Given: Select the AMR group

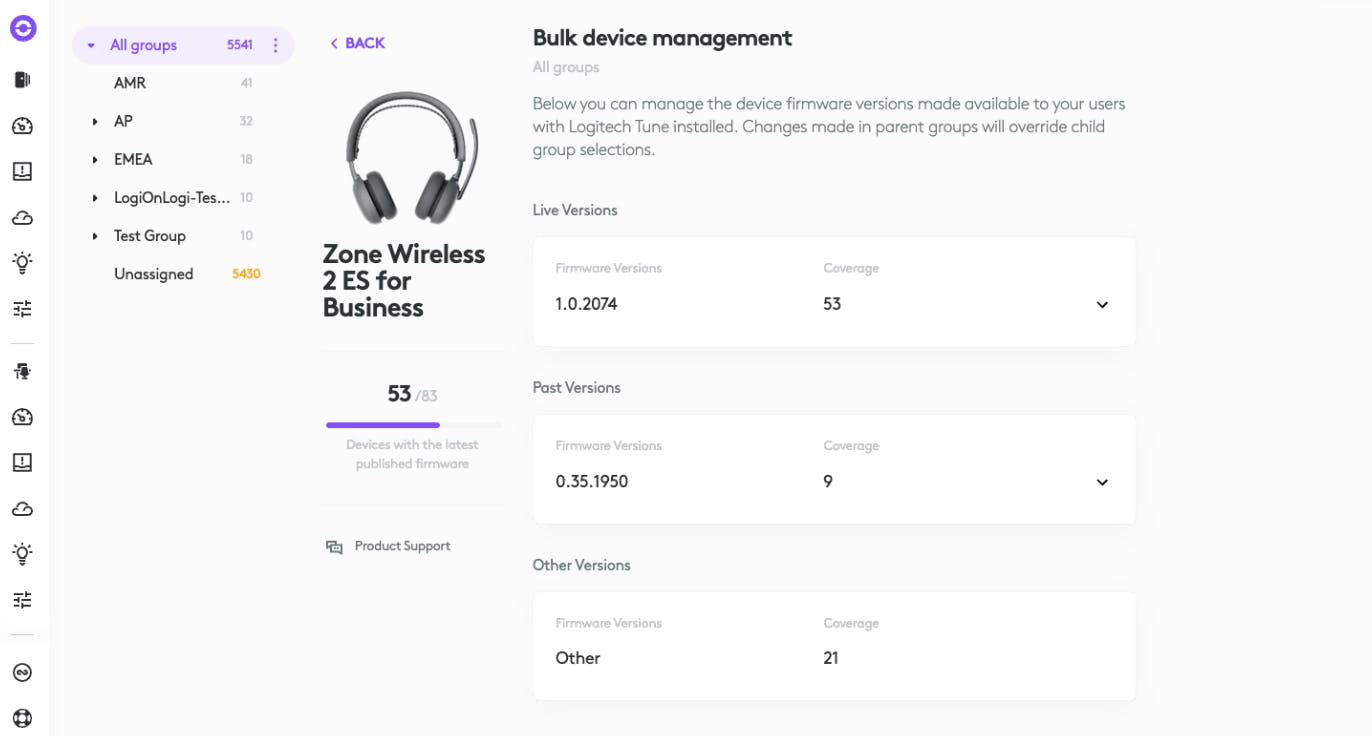Looking at the screenshot, I should point(130,83).
